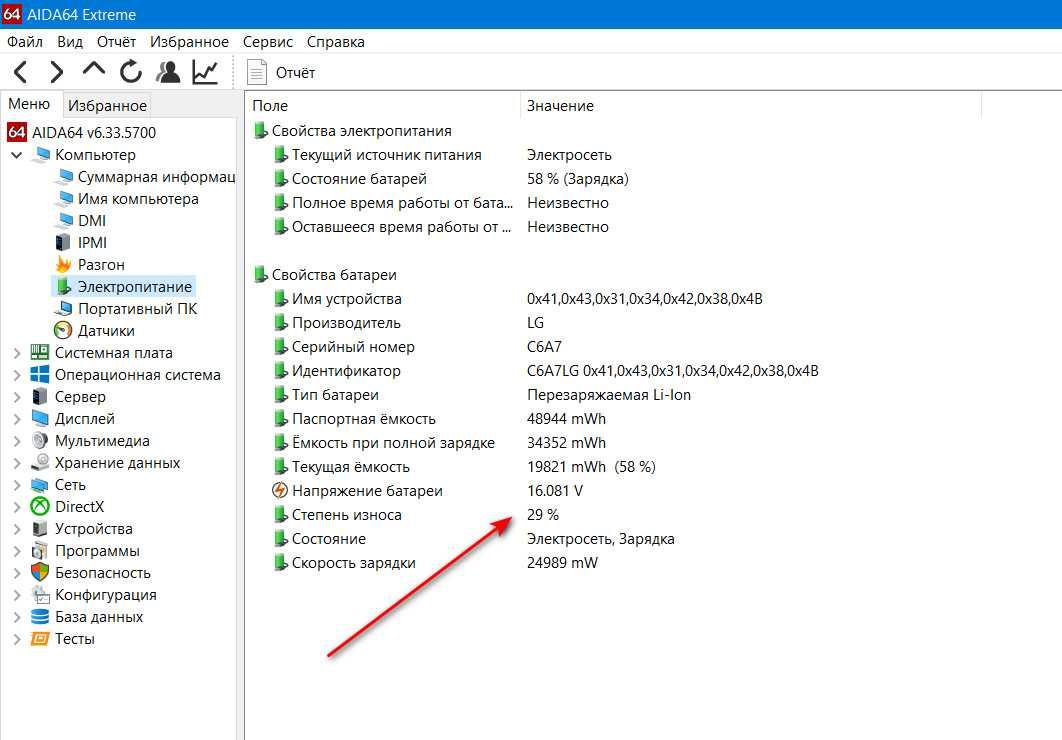Expand the Дисплей tree node
The image size is (1062, 740).
17,419
